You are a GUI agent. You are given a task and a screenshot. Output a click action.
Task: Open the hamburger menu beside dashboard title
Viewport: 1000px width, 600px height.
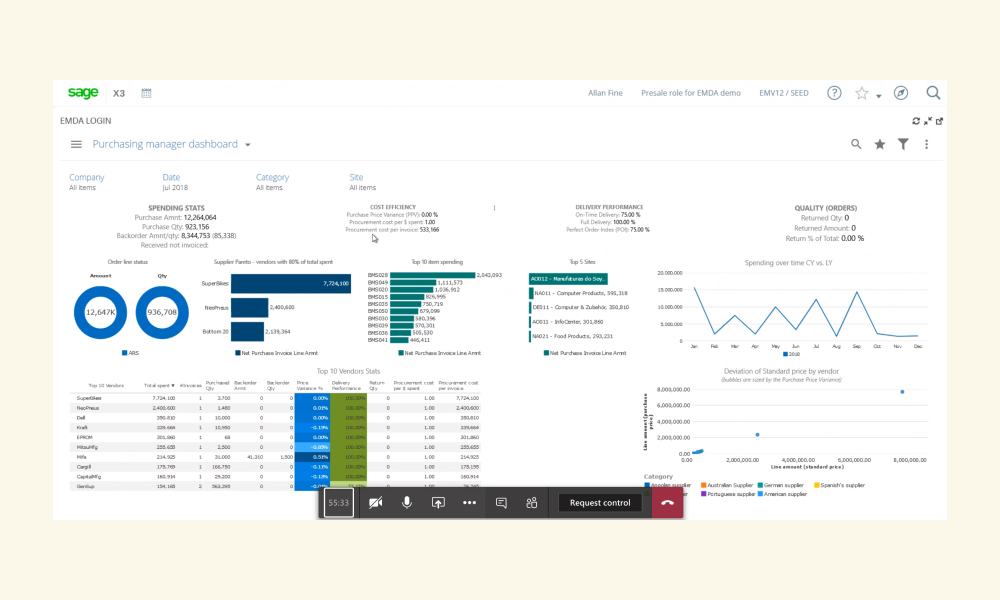76,145
